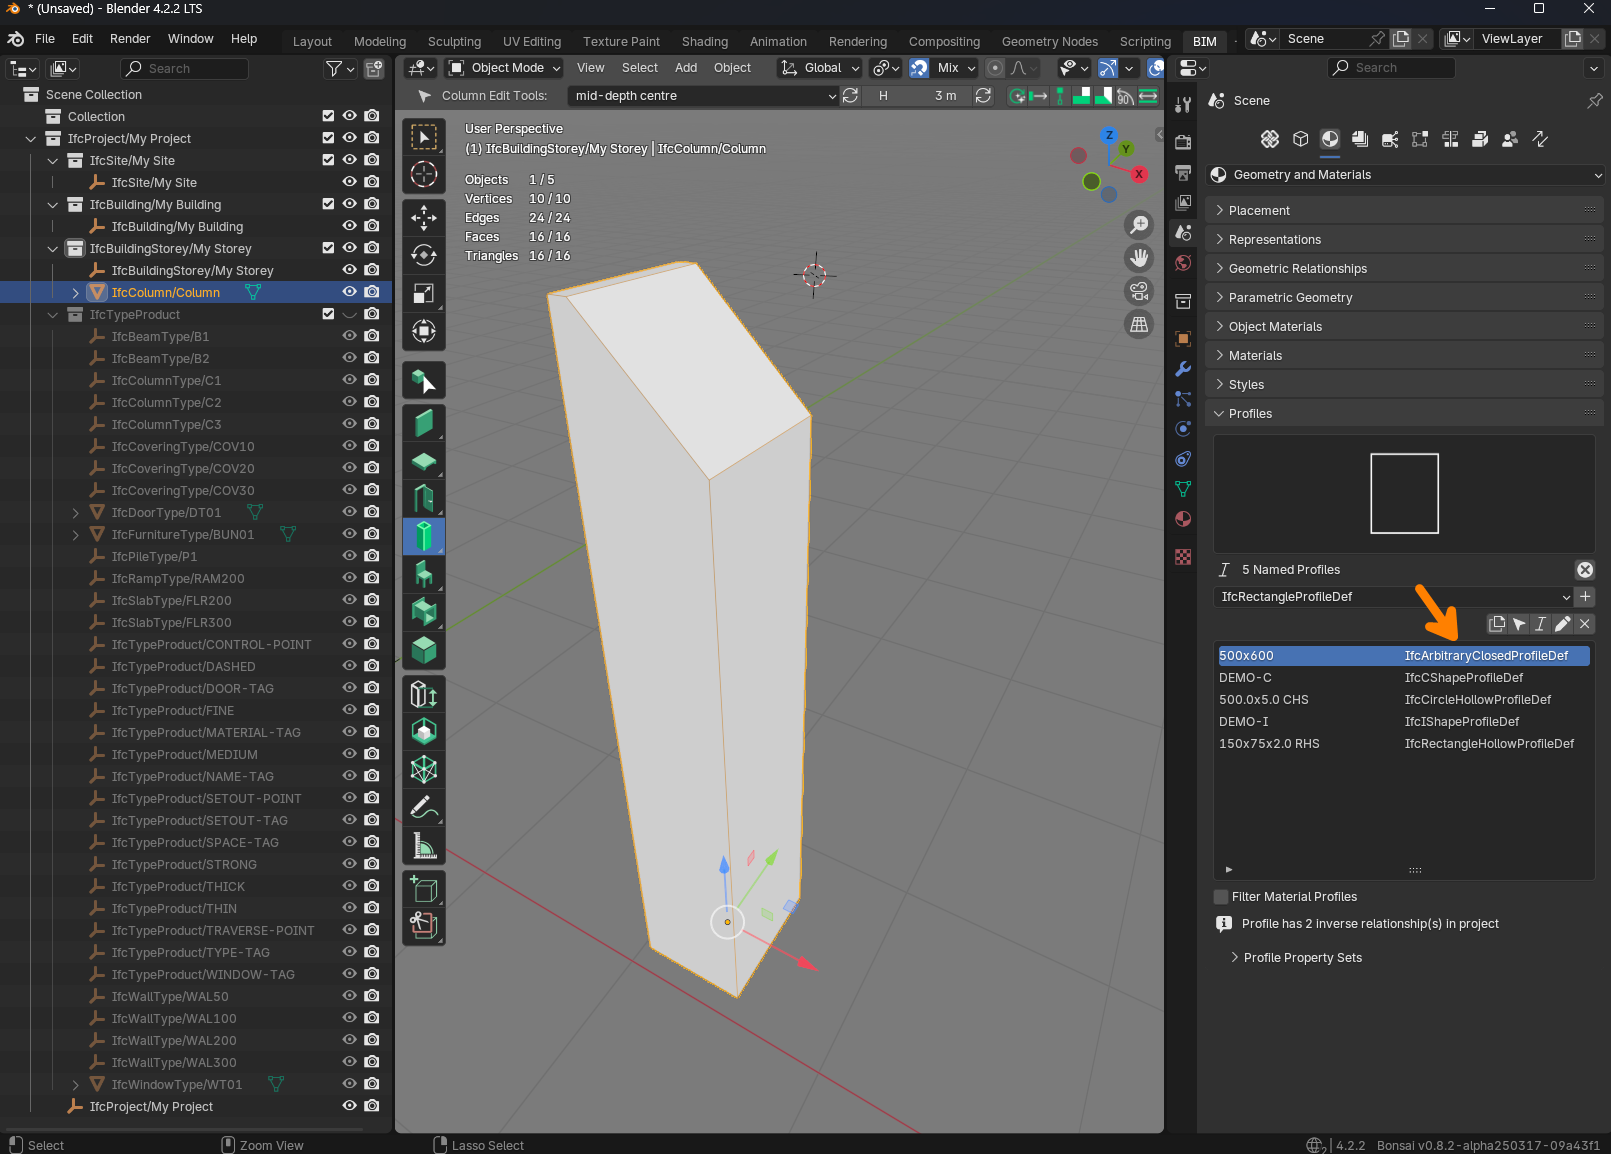Open Global transform orientation dropdown
The height and width of the screenshot is (1154, 1611).
pyautogui.click(x=819, y=68)
